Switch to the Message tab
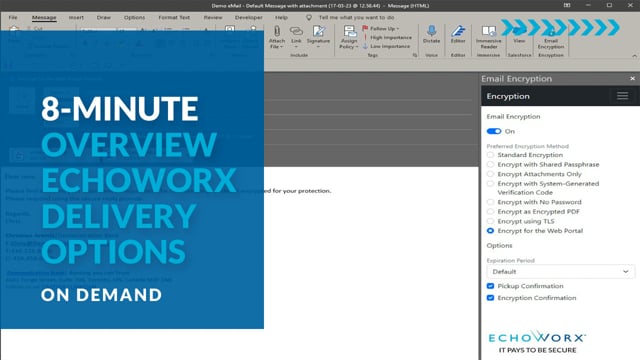640x360 pixels. click(44, 18)
